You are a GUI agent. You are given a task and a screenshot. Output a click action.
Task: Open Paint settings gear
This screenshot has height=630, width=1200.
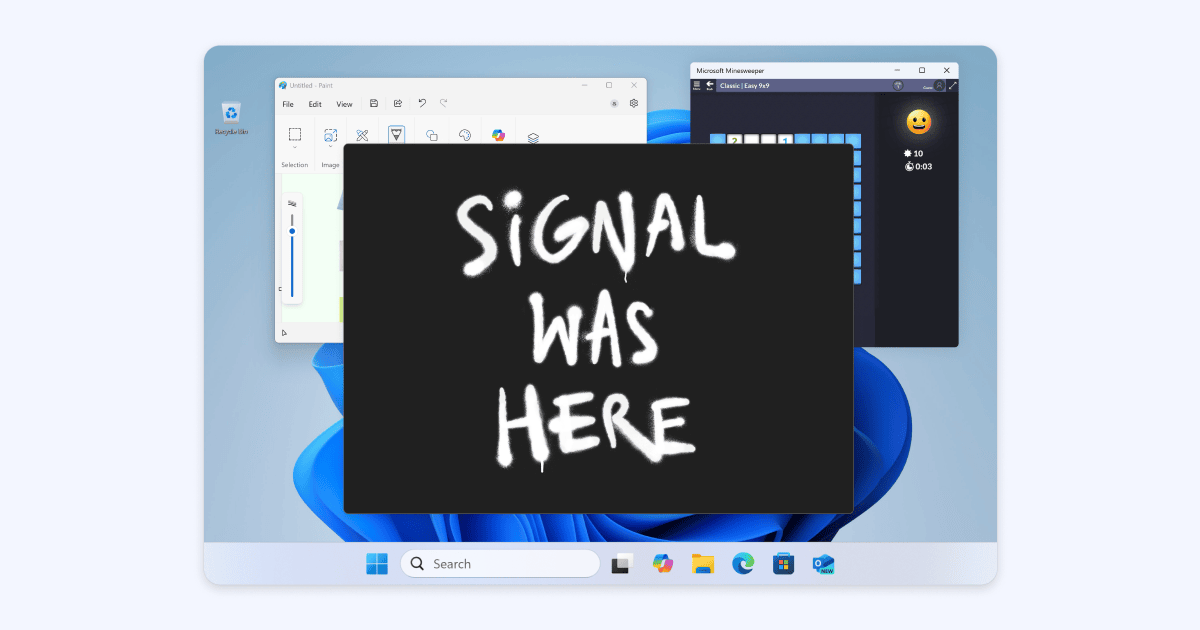point(634,103)
